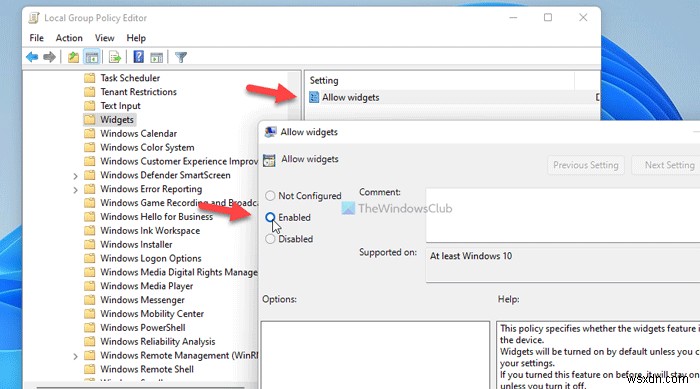
Task: Click the Text Input folder icon
Action: (90, 106)
